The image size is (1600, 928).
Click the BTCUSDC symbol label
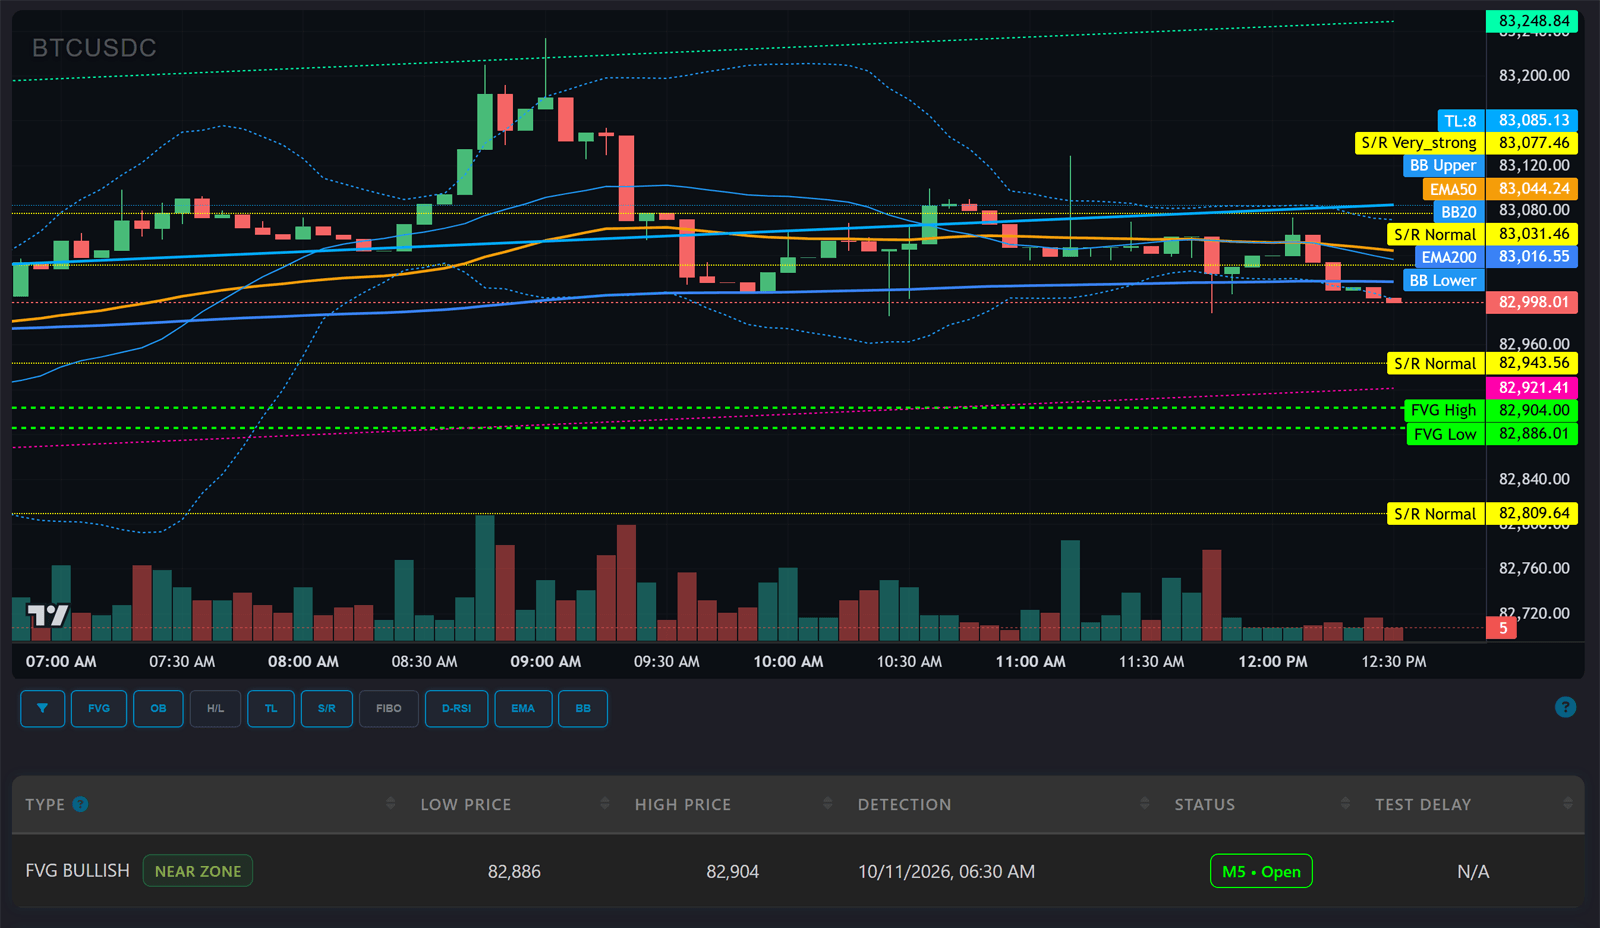tap(94, 48)
